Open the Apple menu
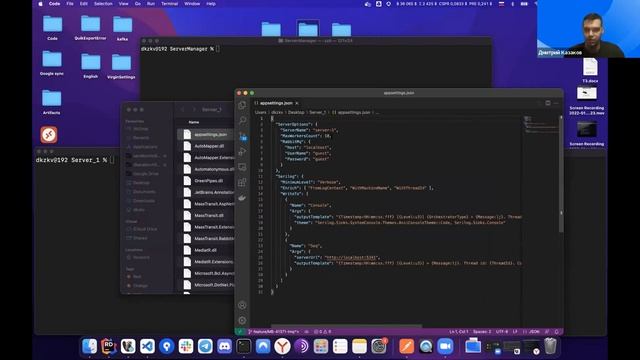640x360 pixels. [40, 4]
